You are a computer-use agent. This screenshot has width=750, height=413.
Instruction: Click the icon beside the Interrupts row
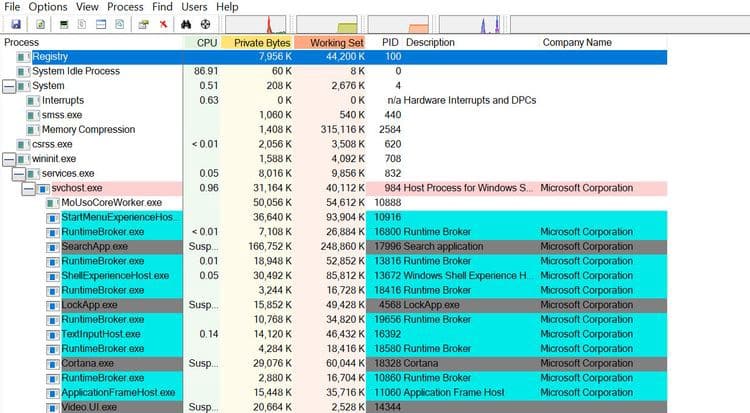(32, 101)
